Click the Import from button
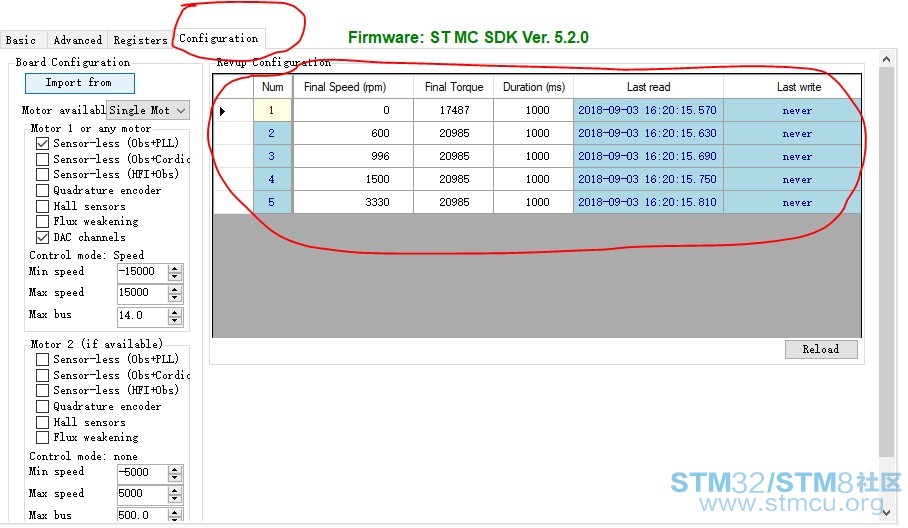 coord(80,83)
